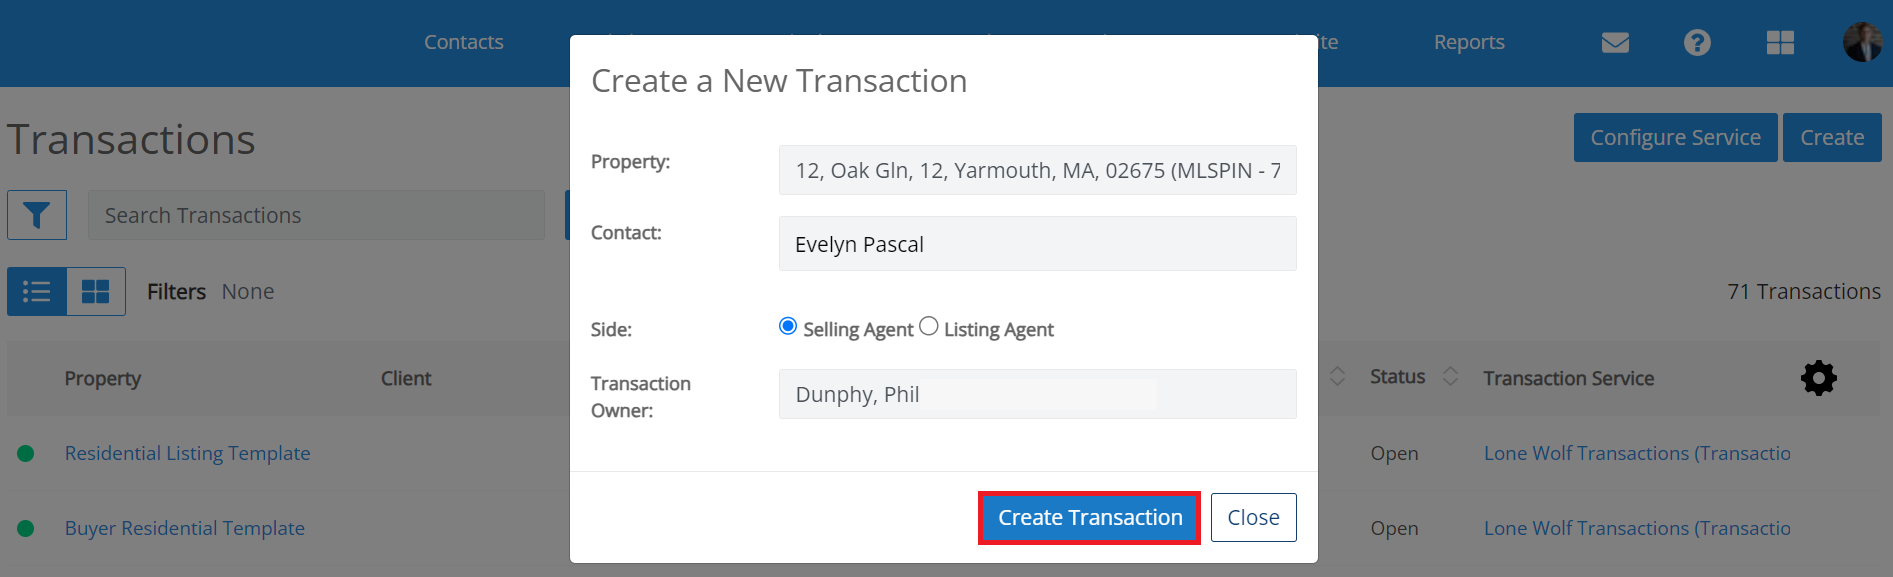Click the Configure Service button
This screenshot has height=577, width=1893.
pyautogui.click(x=1675, y=137)
